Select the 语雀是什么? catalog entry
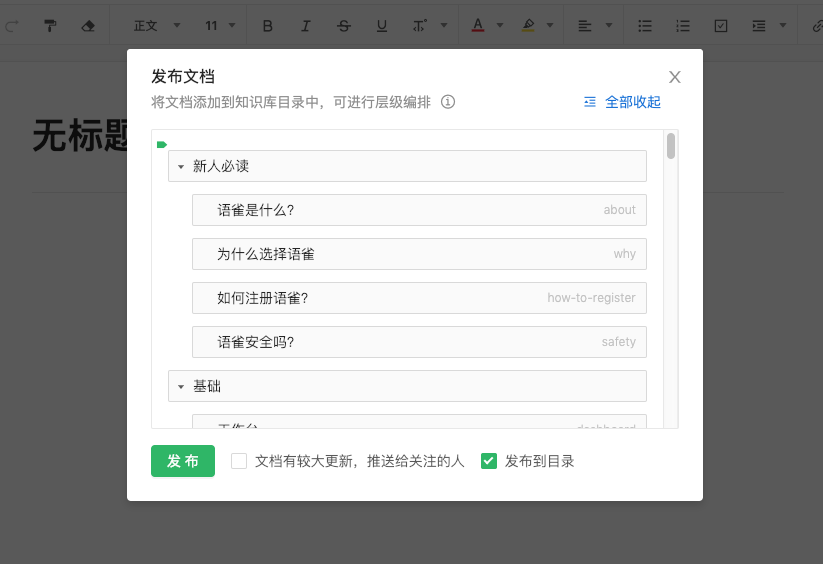823x564 pixels. tap(419, 210)
